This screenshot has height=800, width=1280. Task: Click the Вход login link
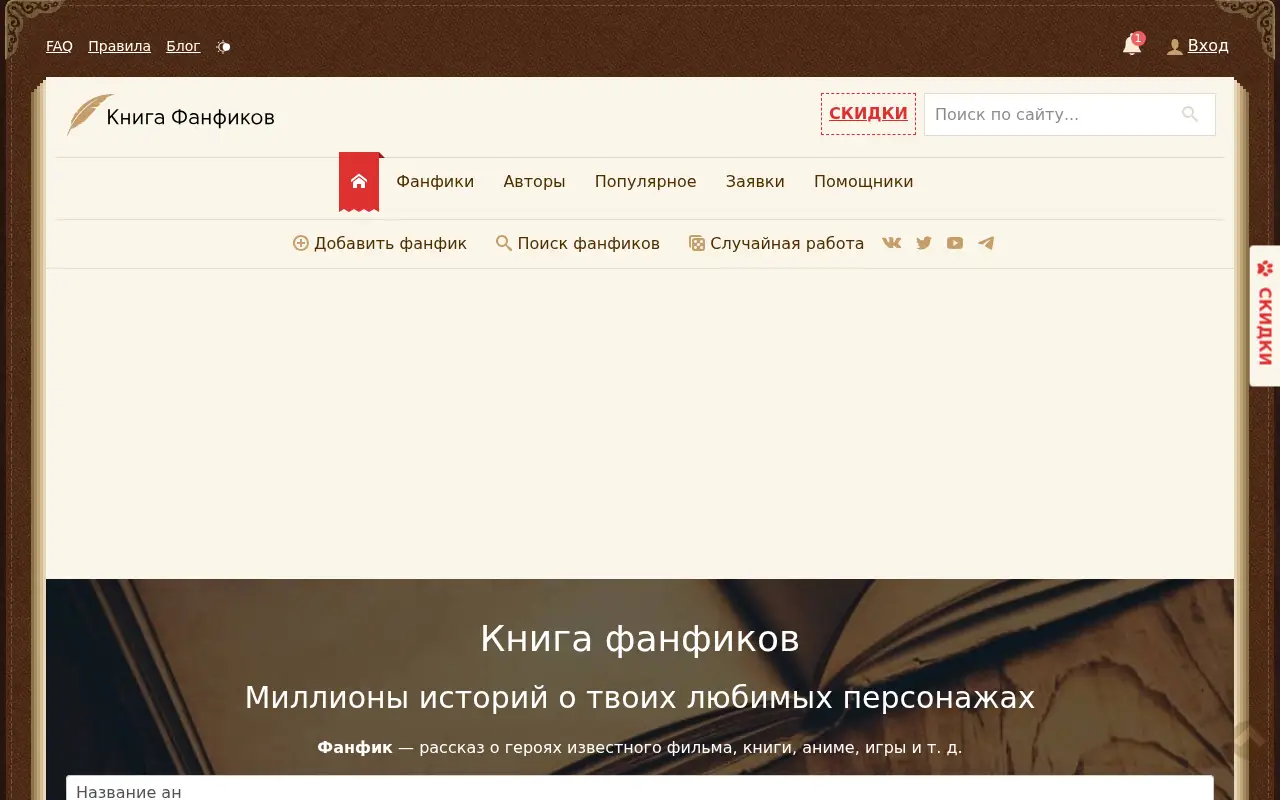pyautogui.click(x=1208, y=45)
